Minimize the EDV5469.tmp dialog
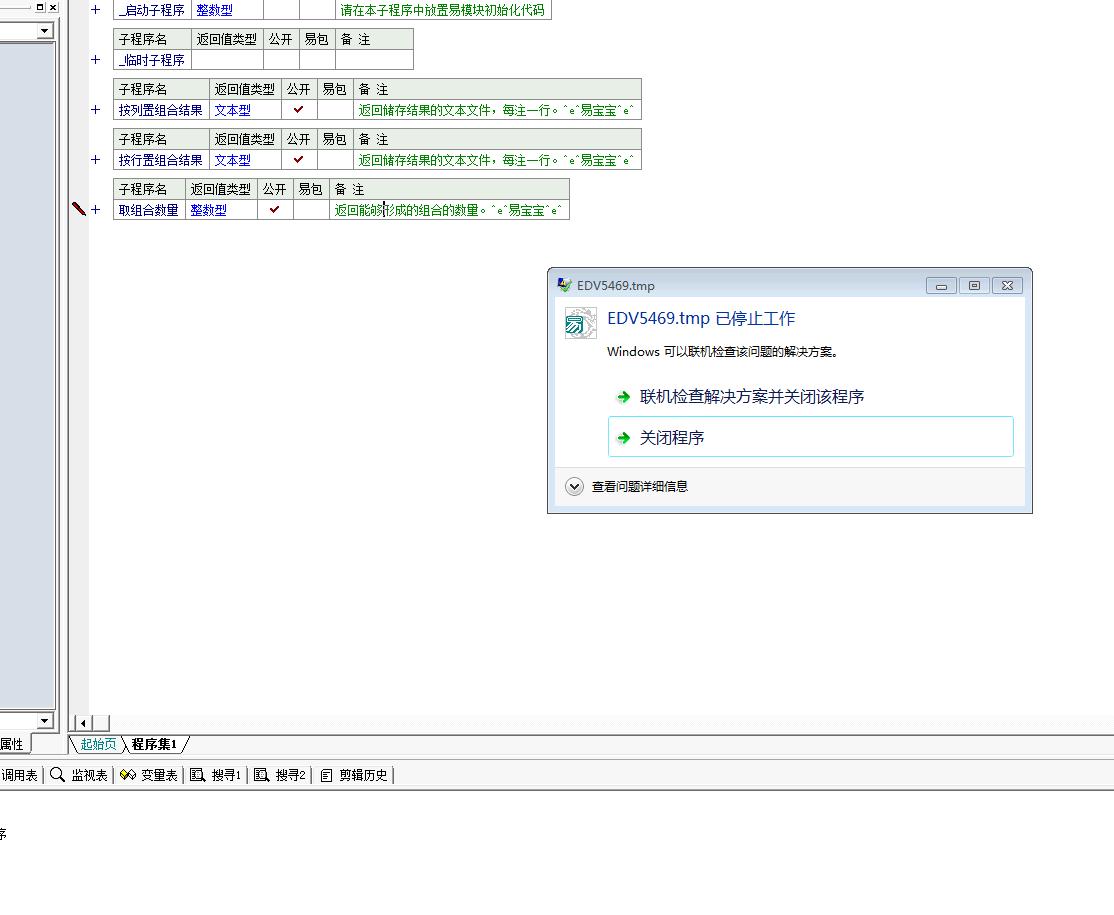The height and width of the screenshot is (915, 1114). [941, 286]
